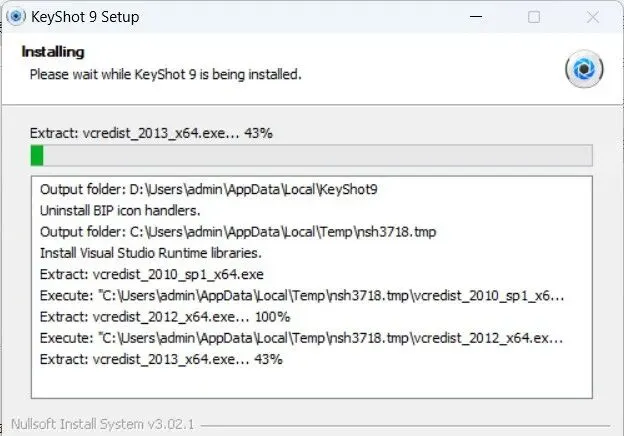
Task: Click the KeyShot 9 Setup title text
Action: 85,17
